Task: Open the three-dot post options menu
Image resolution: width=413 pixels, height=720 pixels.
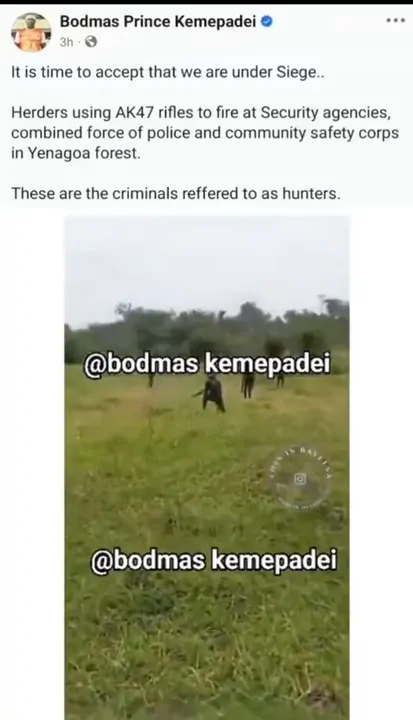Action: pyautogui.click(x=395, y=20)
